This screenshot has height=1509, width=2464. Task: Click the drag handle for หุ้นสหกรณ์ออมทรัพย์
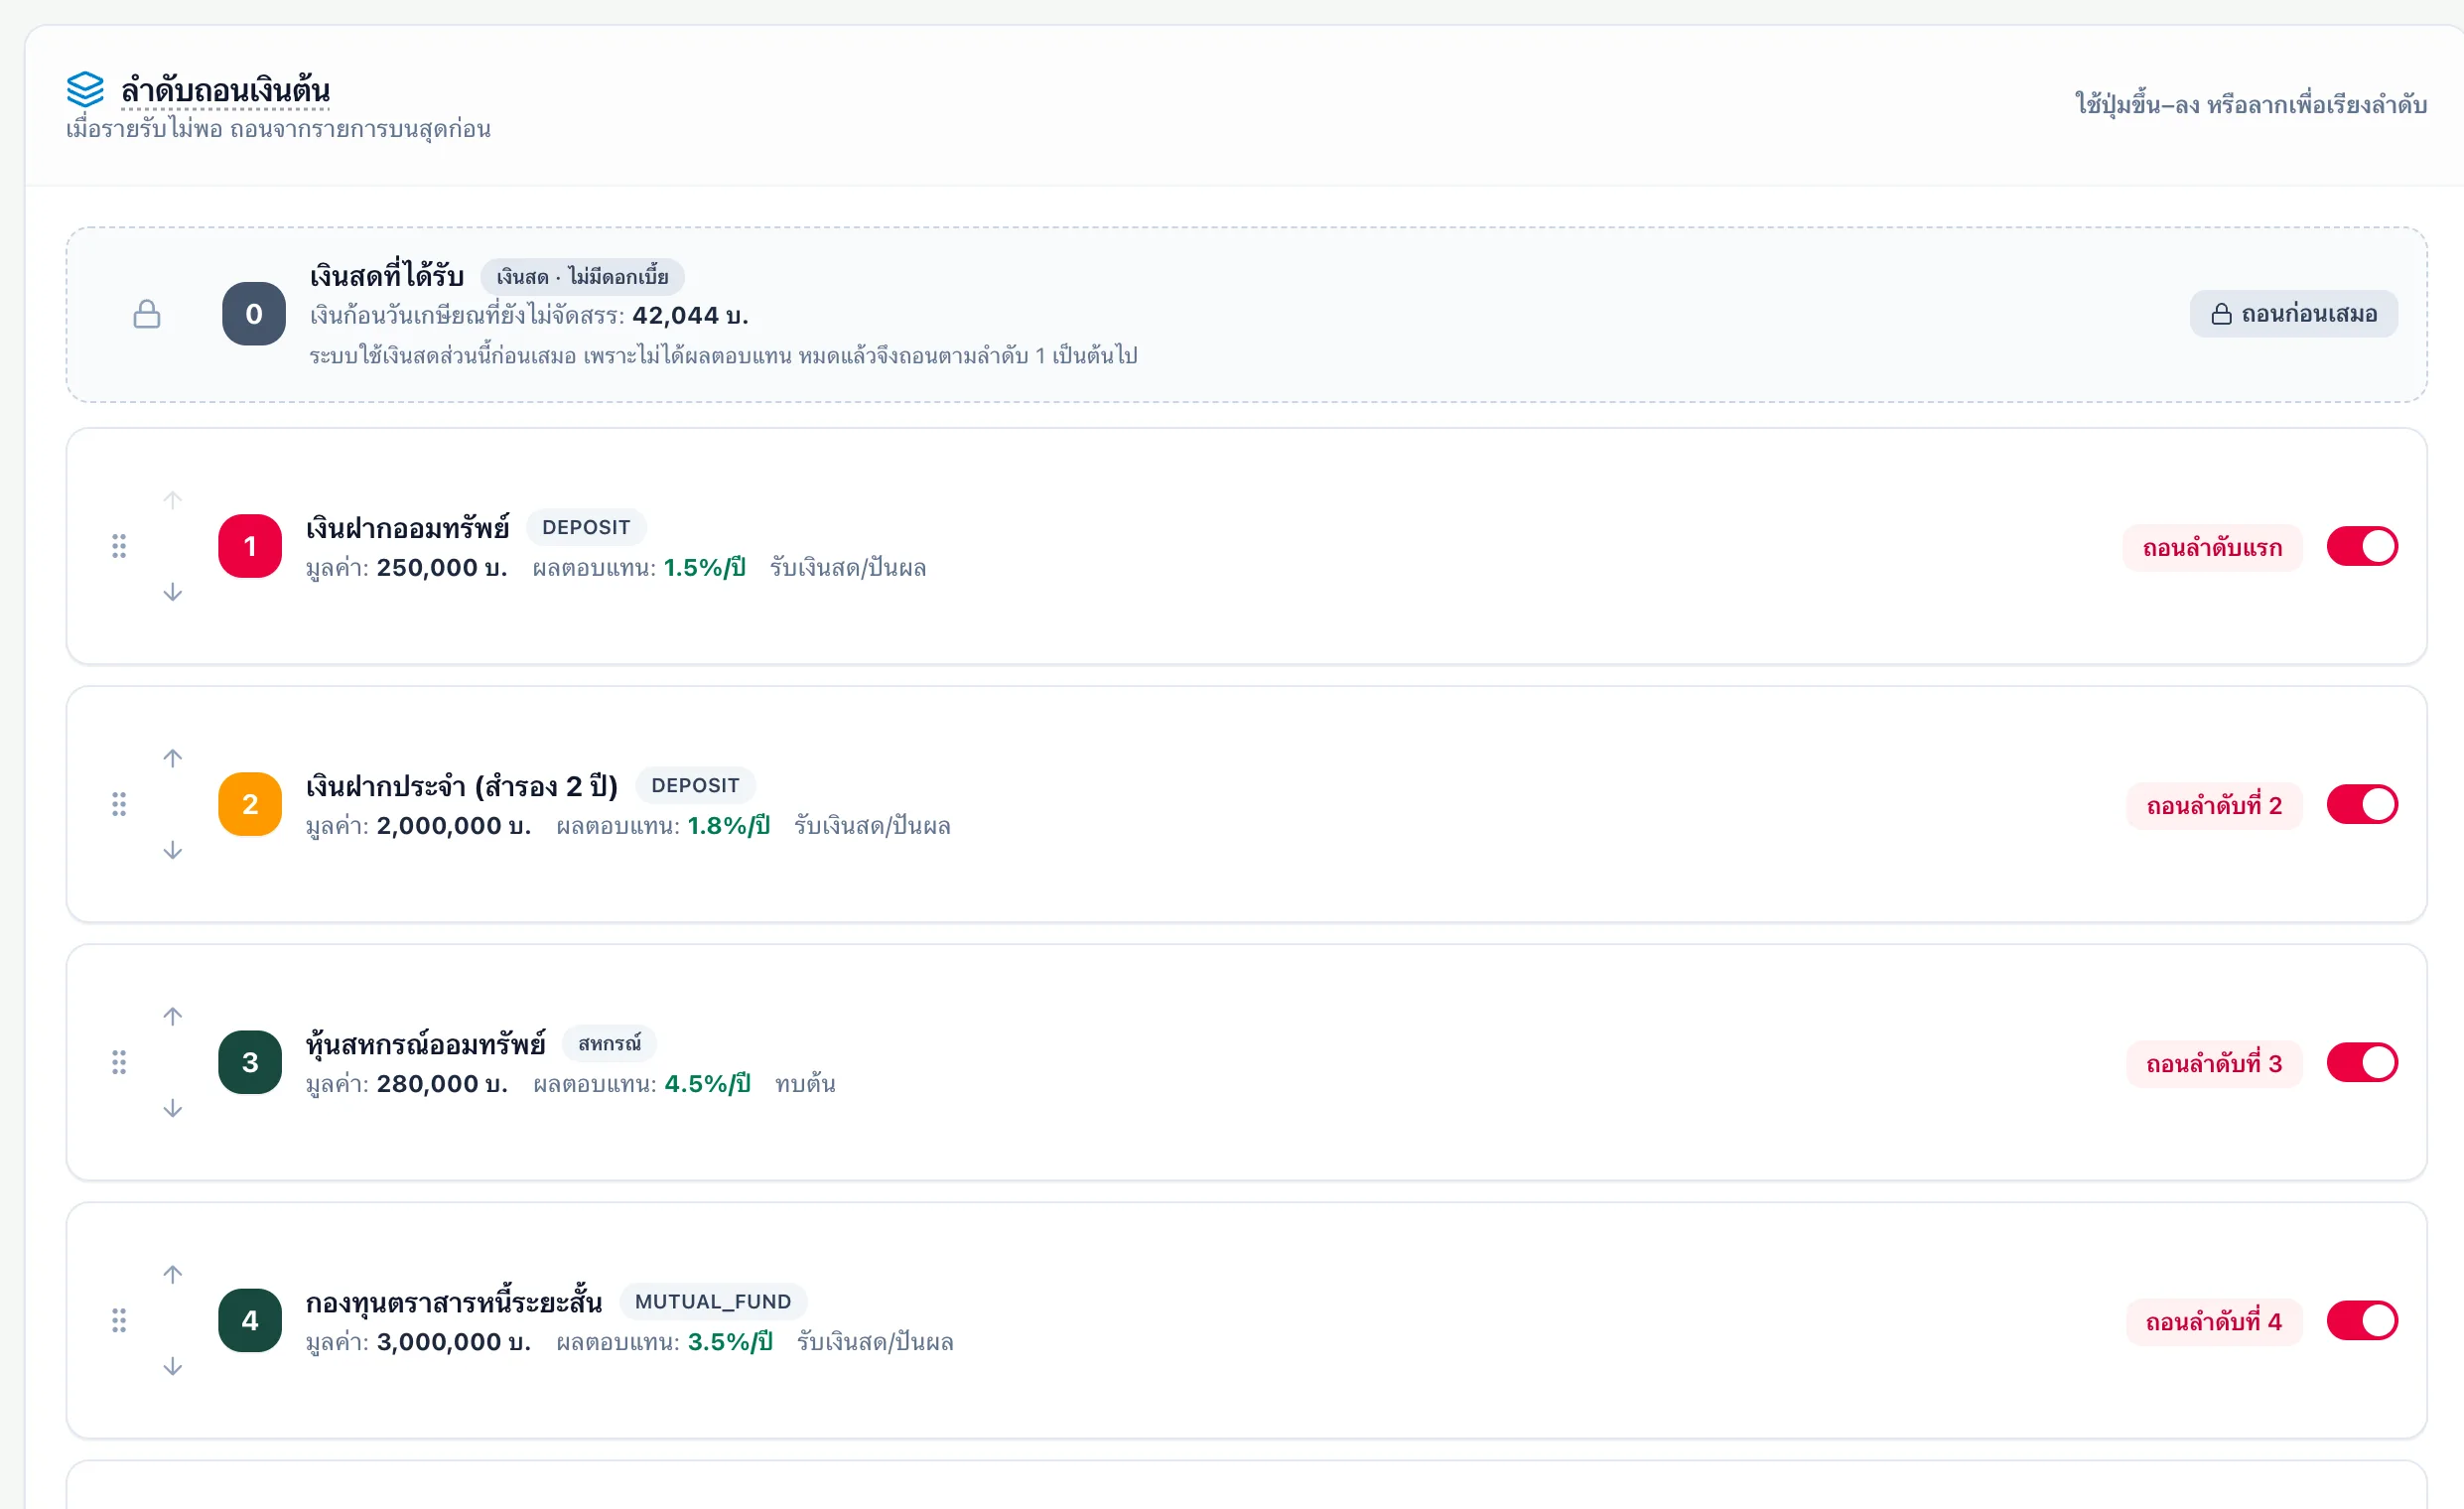click(x=119, y=1062)
